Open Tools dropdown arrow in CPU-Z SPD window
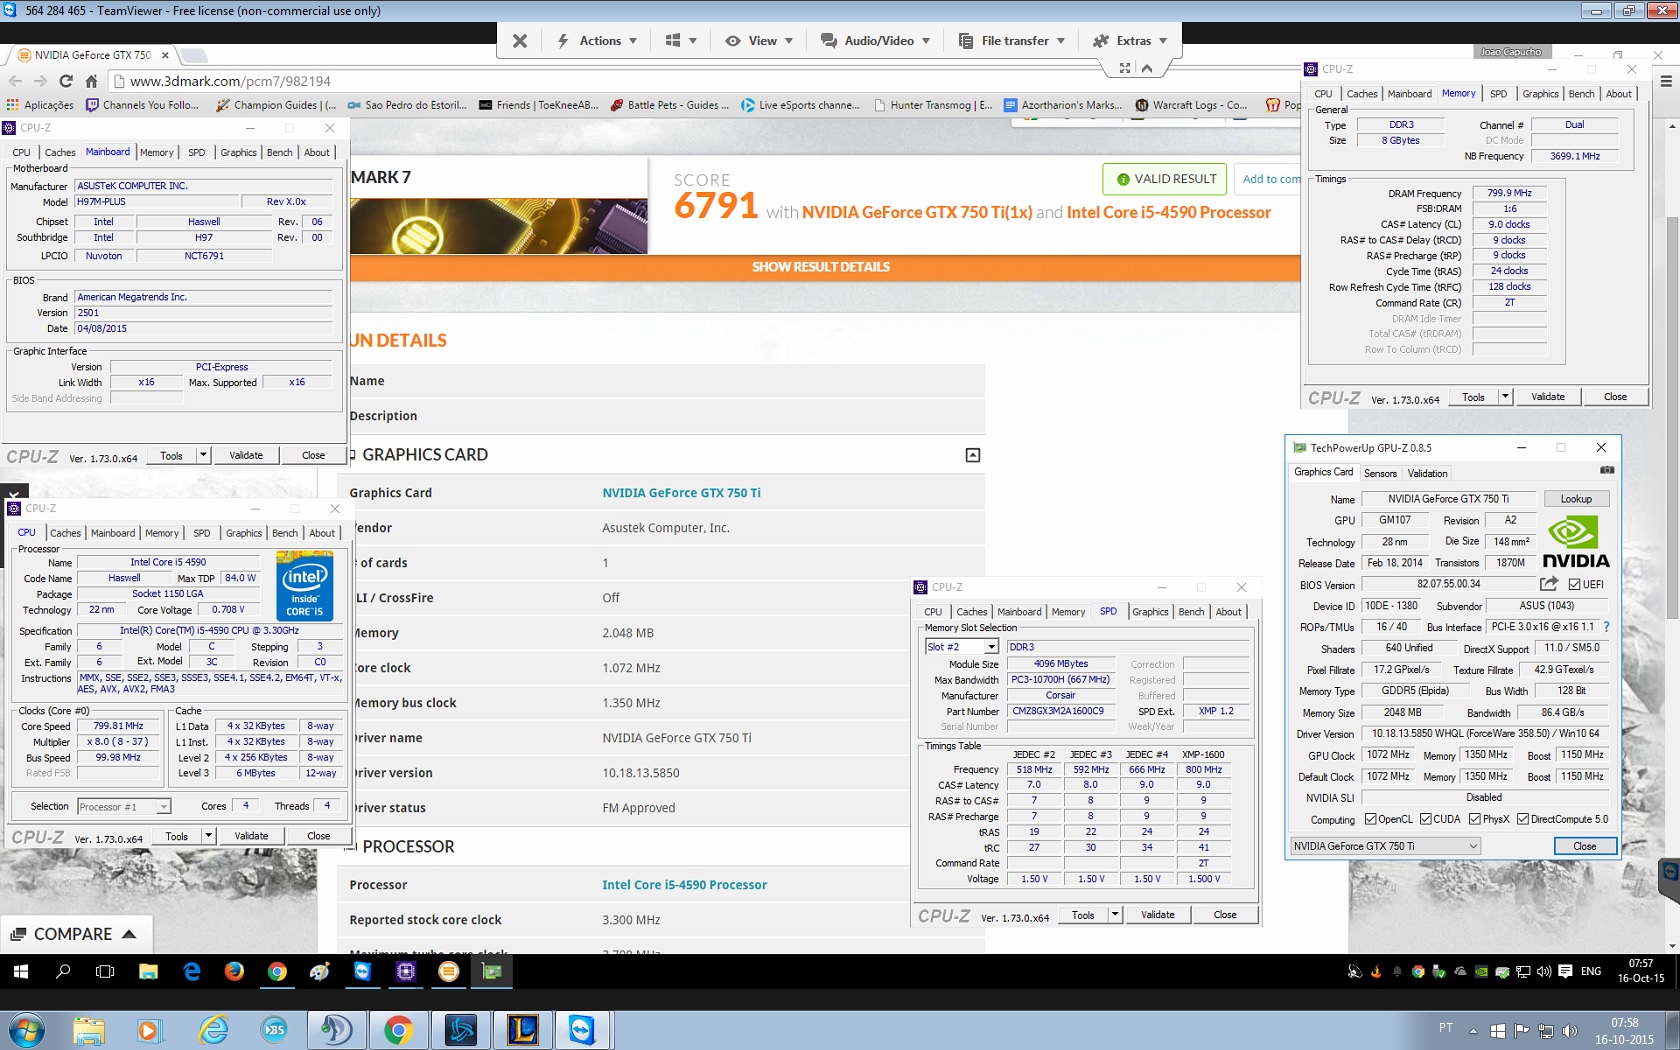The height and width of the screenshot is (1050, 1680). [x=1115, y=915]
